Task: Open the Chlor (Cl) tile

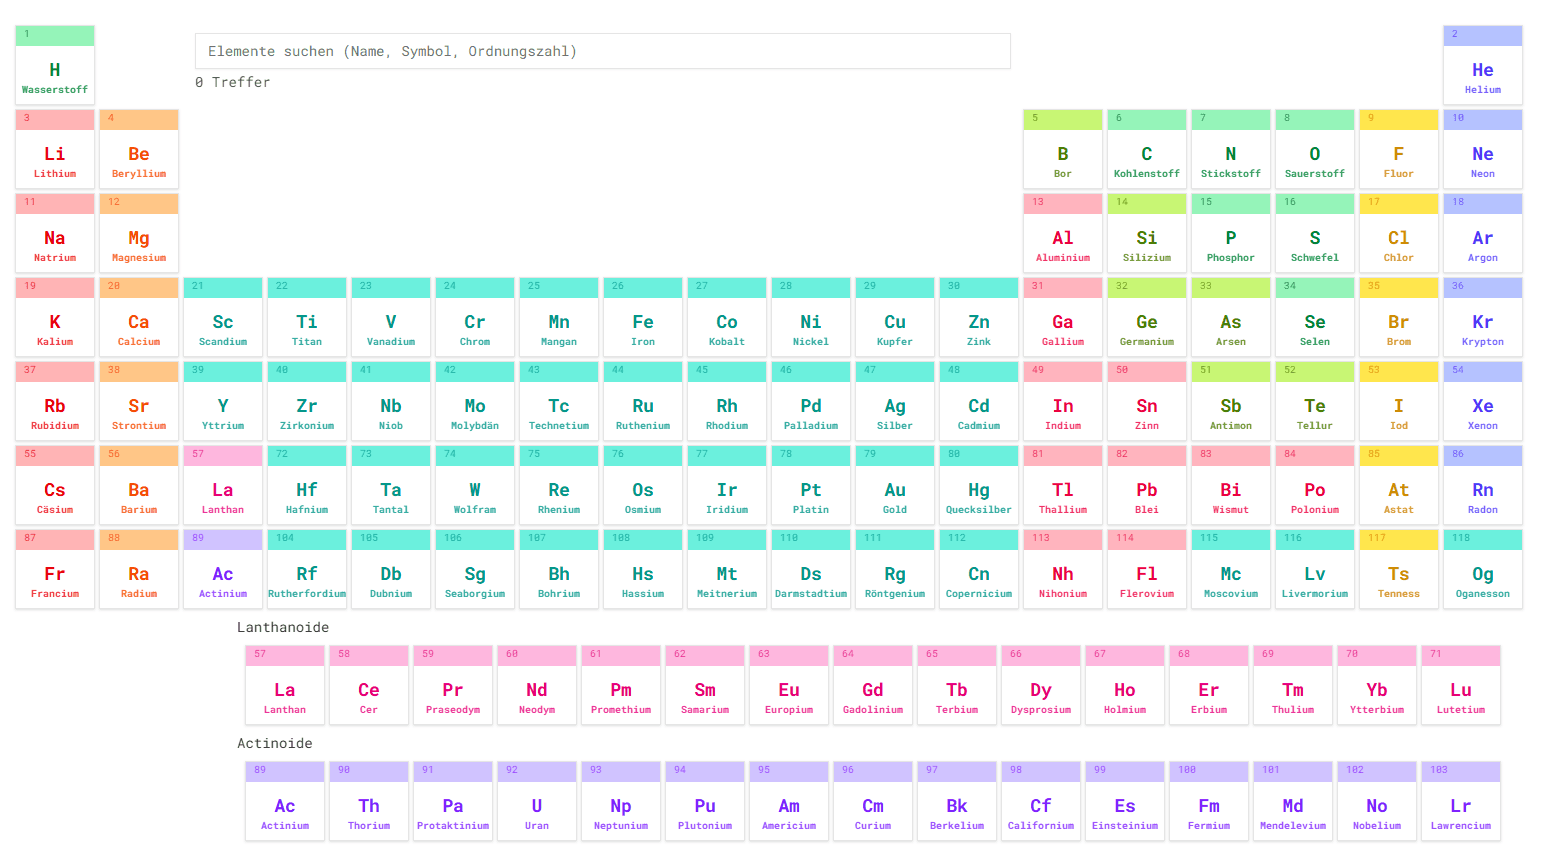Action: click(1399, 233)
